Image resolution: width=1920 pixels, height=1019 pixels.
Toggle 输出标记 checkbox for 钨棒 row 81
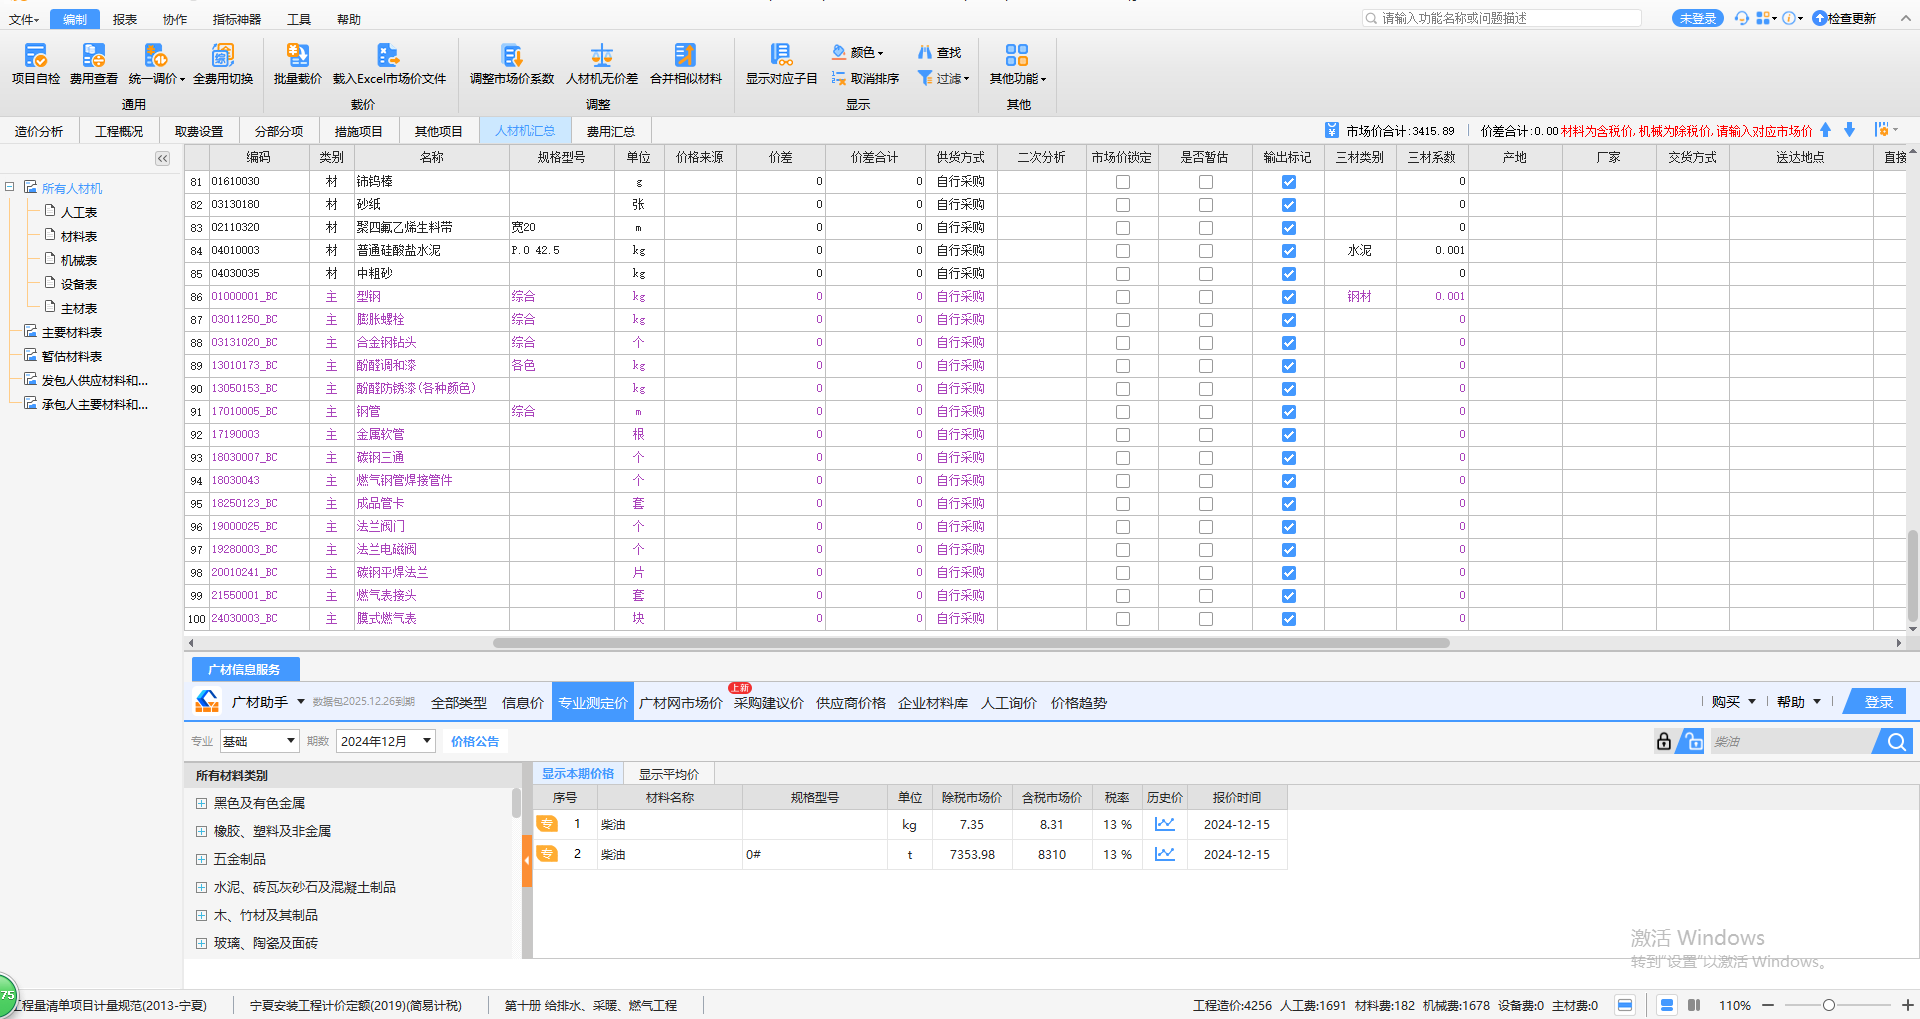point(1289,182)
